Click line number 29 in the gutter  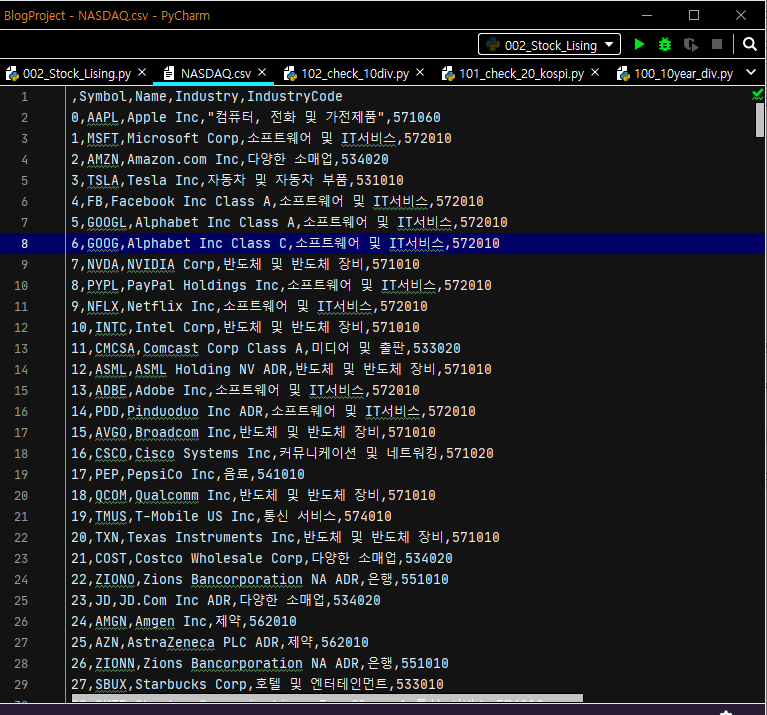point(21,685)
